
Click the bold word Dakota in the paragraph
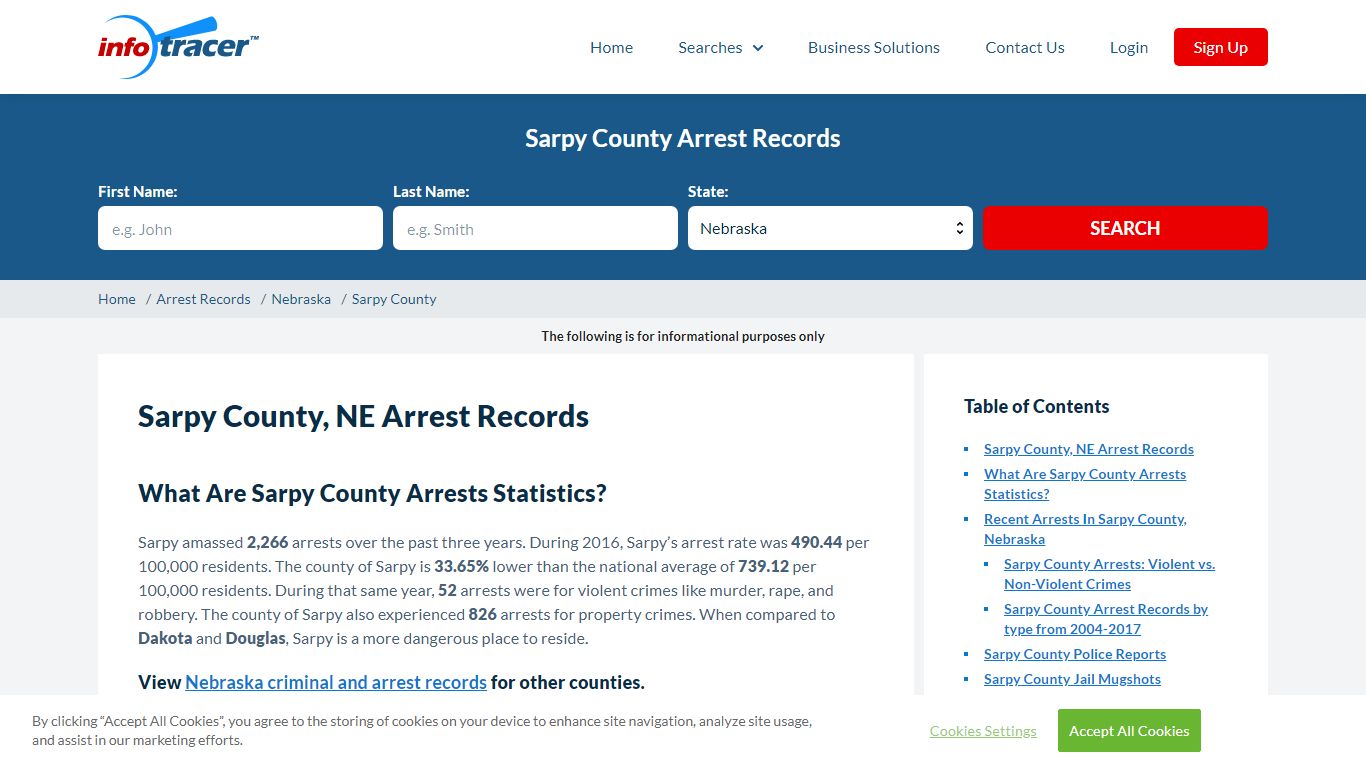tap(165, 638)
